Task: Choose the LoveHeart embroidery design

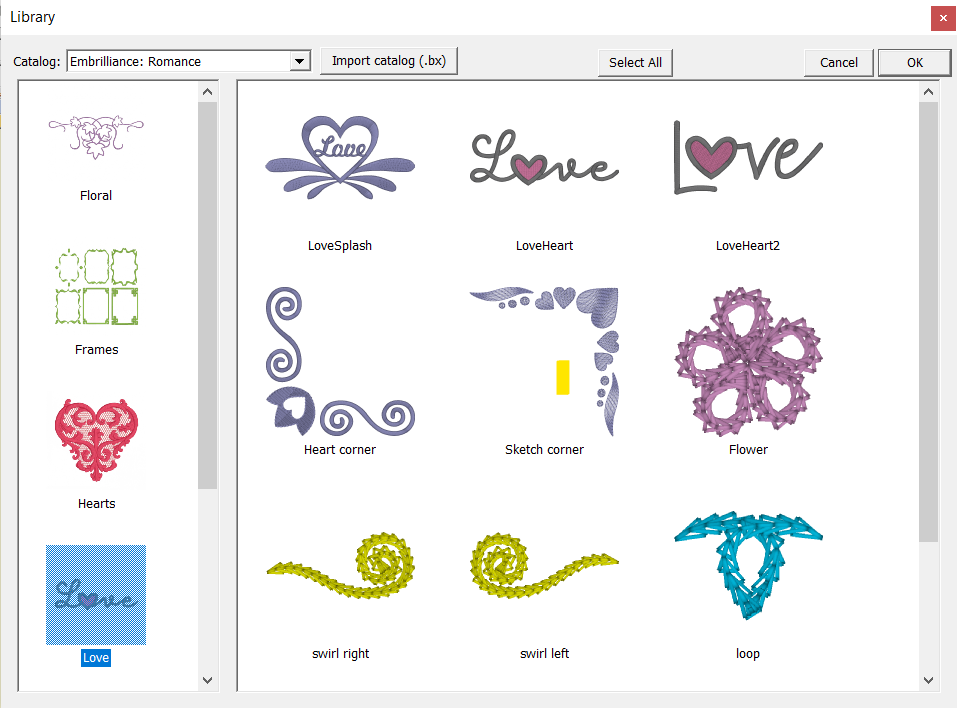Action: coord(544,160)
